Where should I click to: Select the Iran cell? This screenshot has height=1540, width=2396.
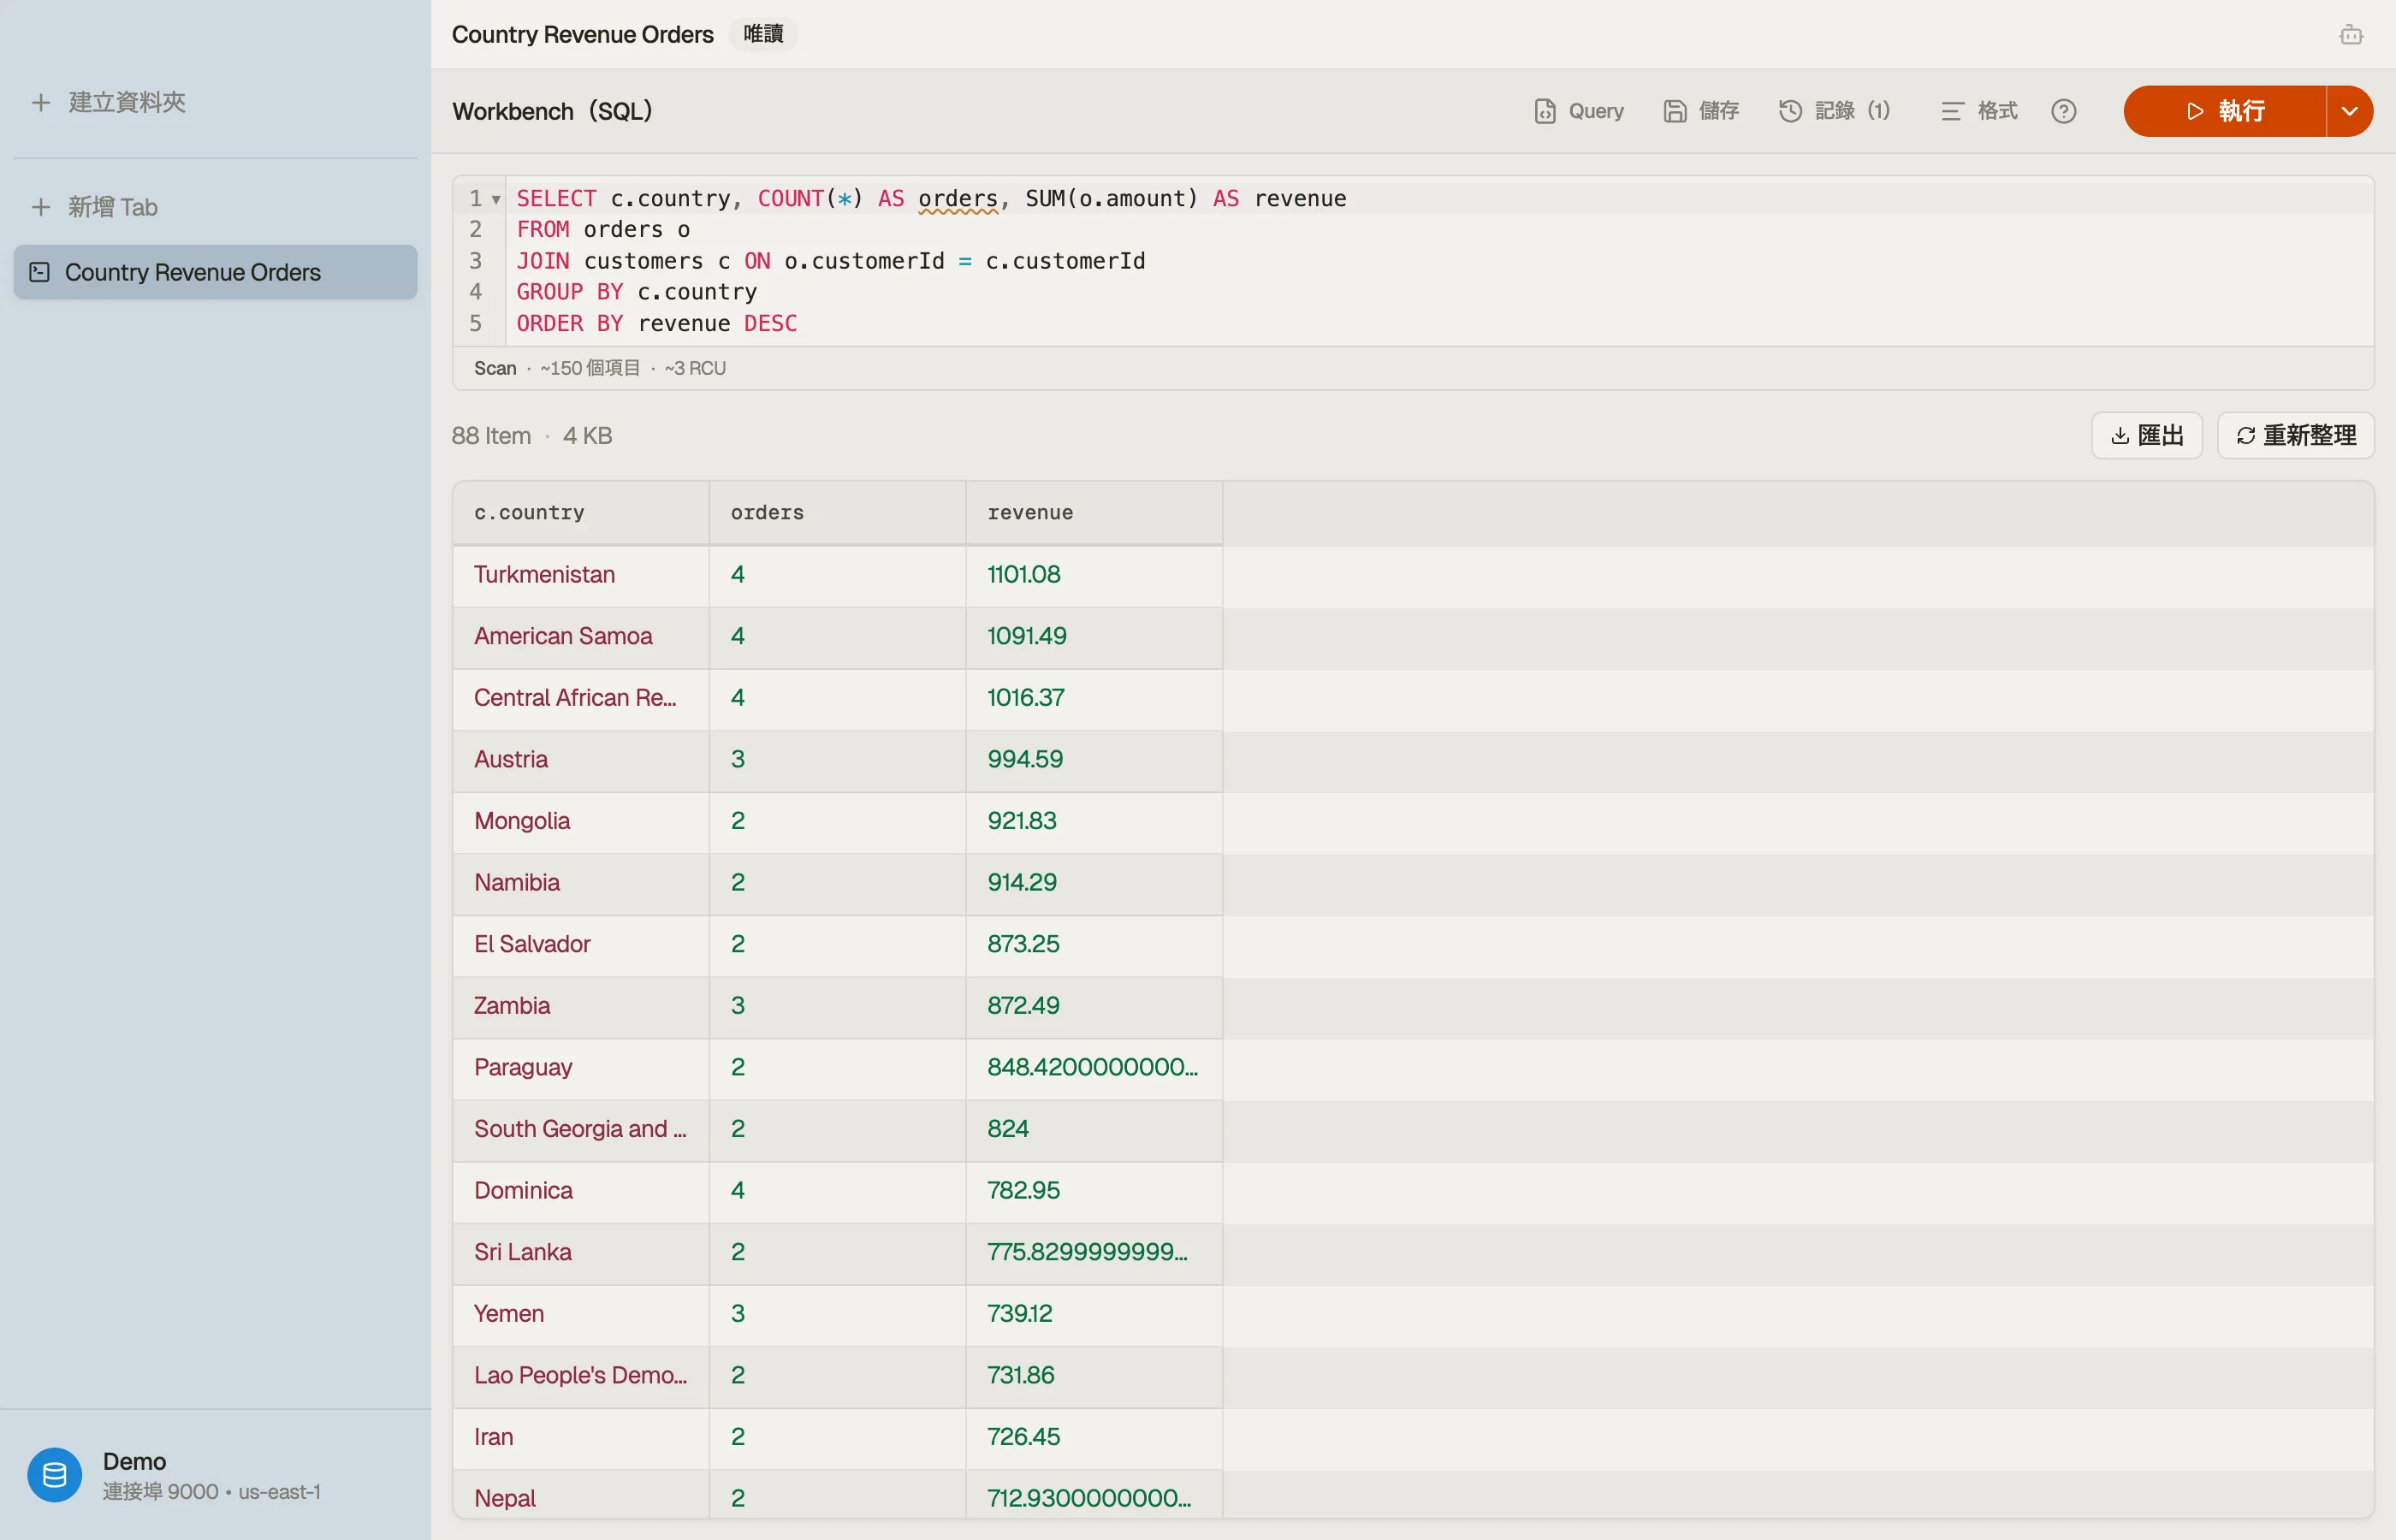point(581,1437)
